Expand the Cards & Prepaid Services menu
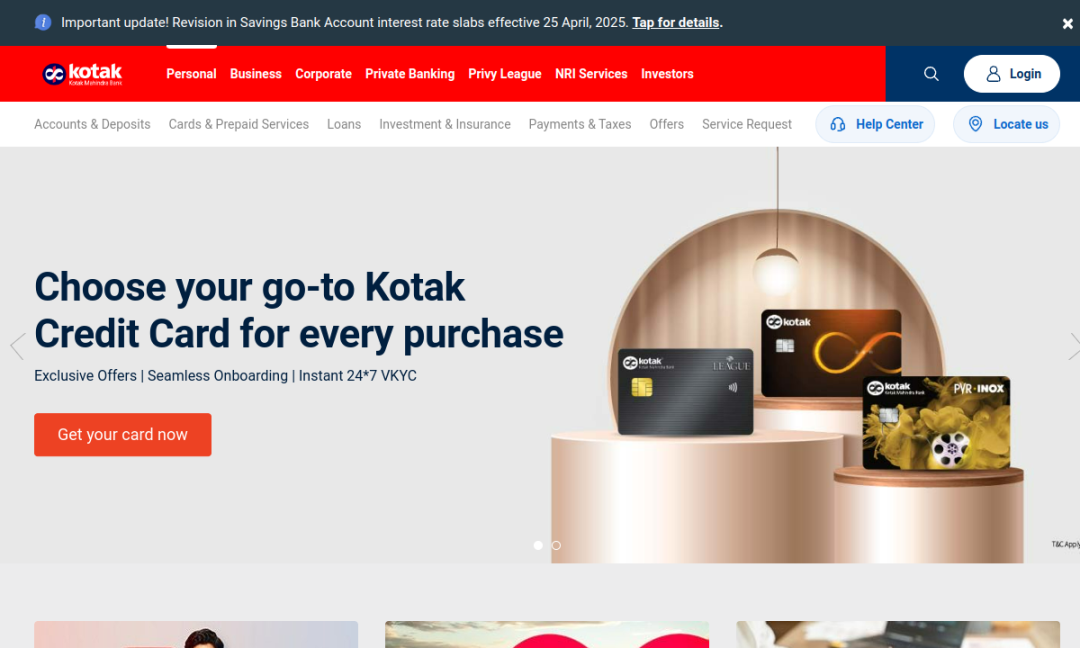This screenshot has height=648, width=1080. click(238, 124)
